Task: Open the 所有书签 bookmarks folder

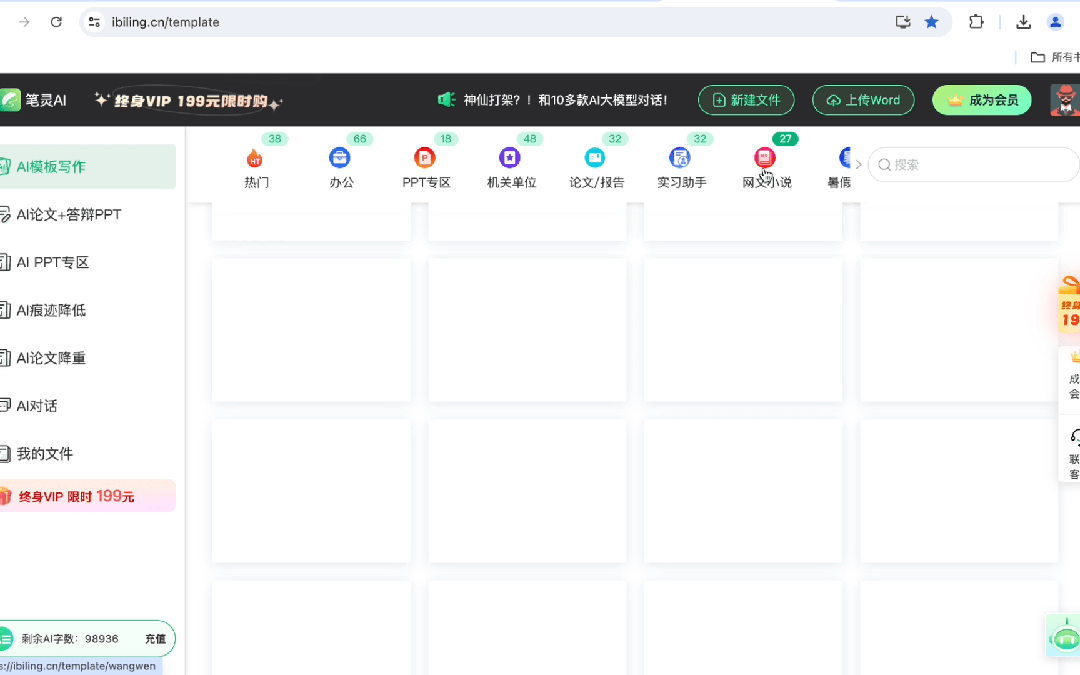Action: click(1055, 57)
